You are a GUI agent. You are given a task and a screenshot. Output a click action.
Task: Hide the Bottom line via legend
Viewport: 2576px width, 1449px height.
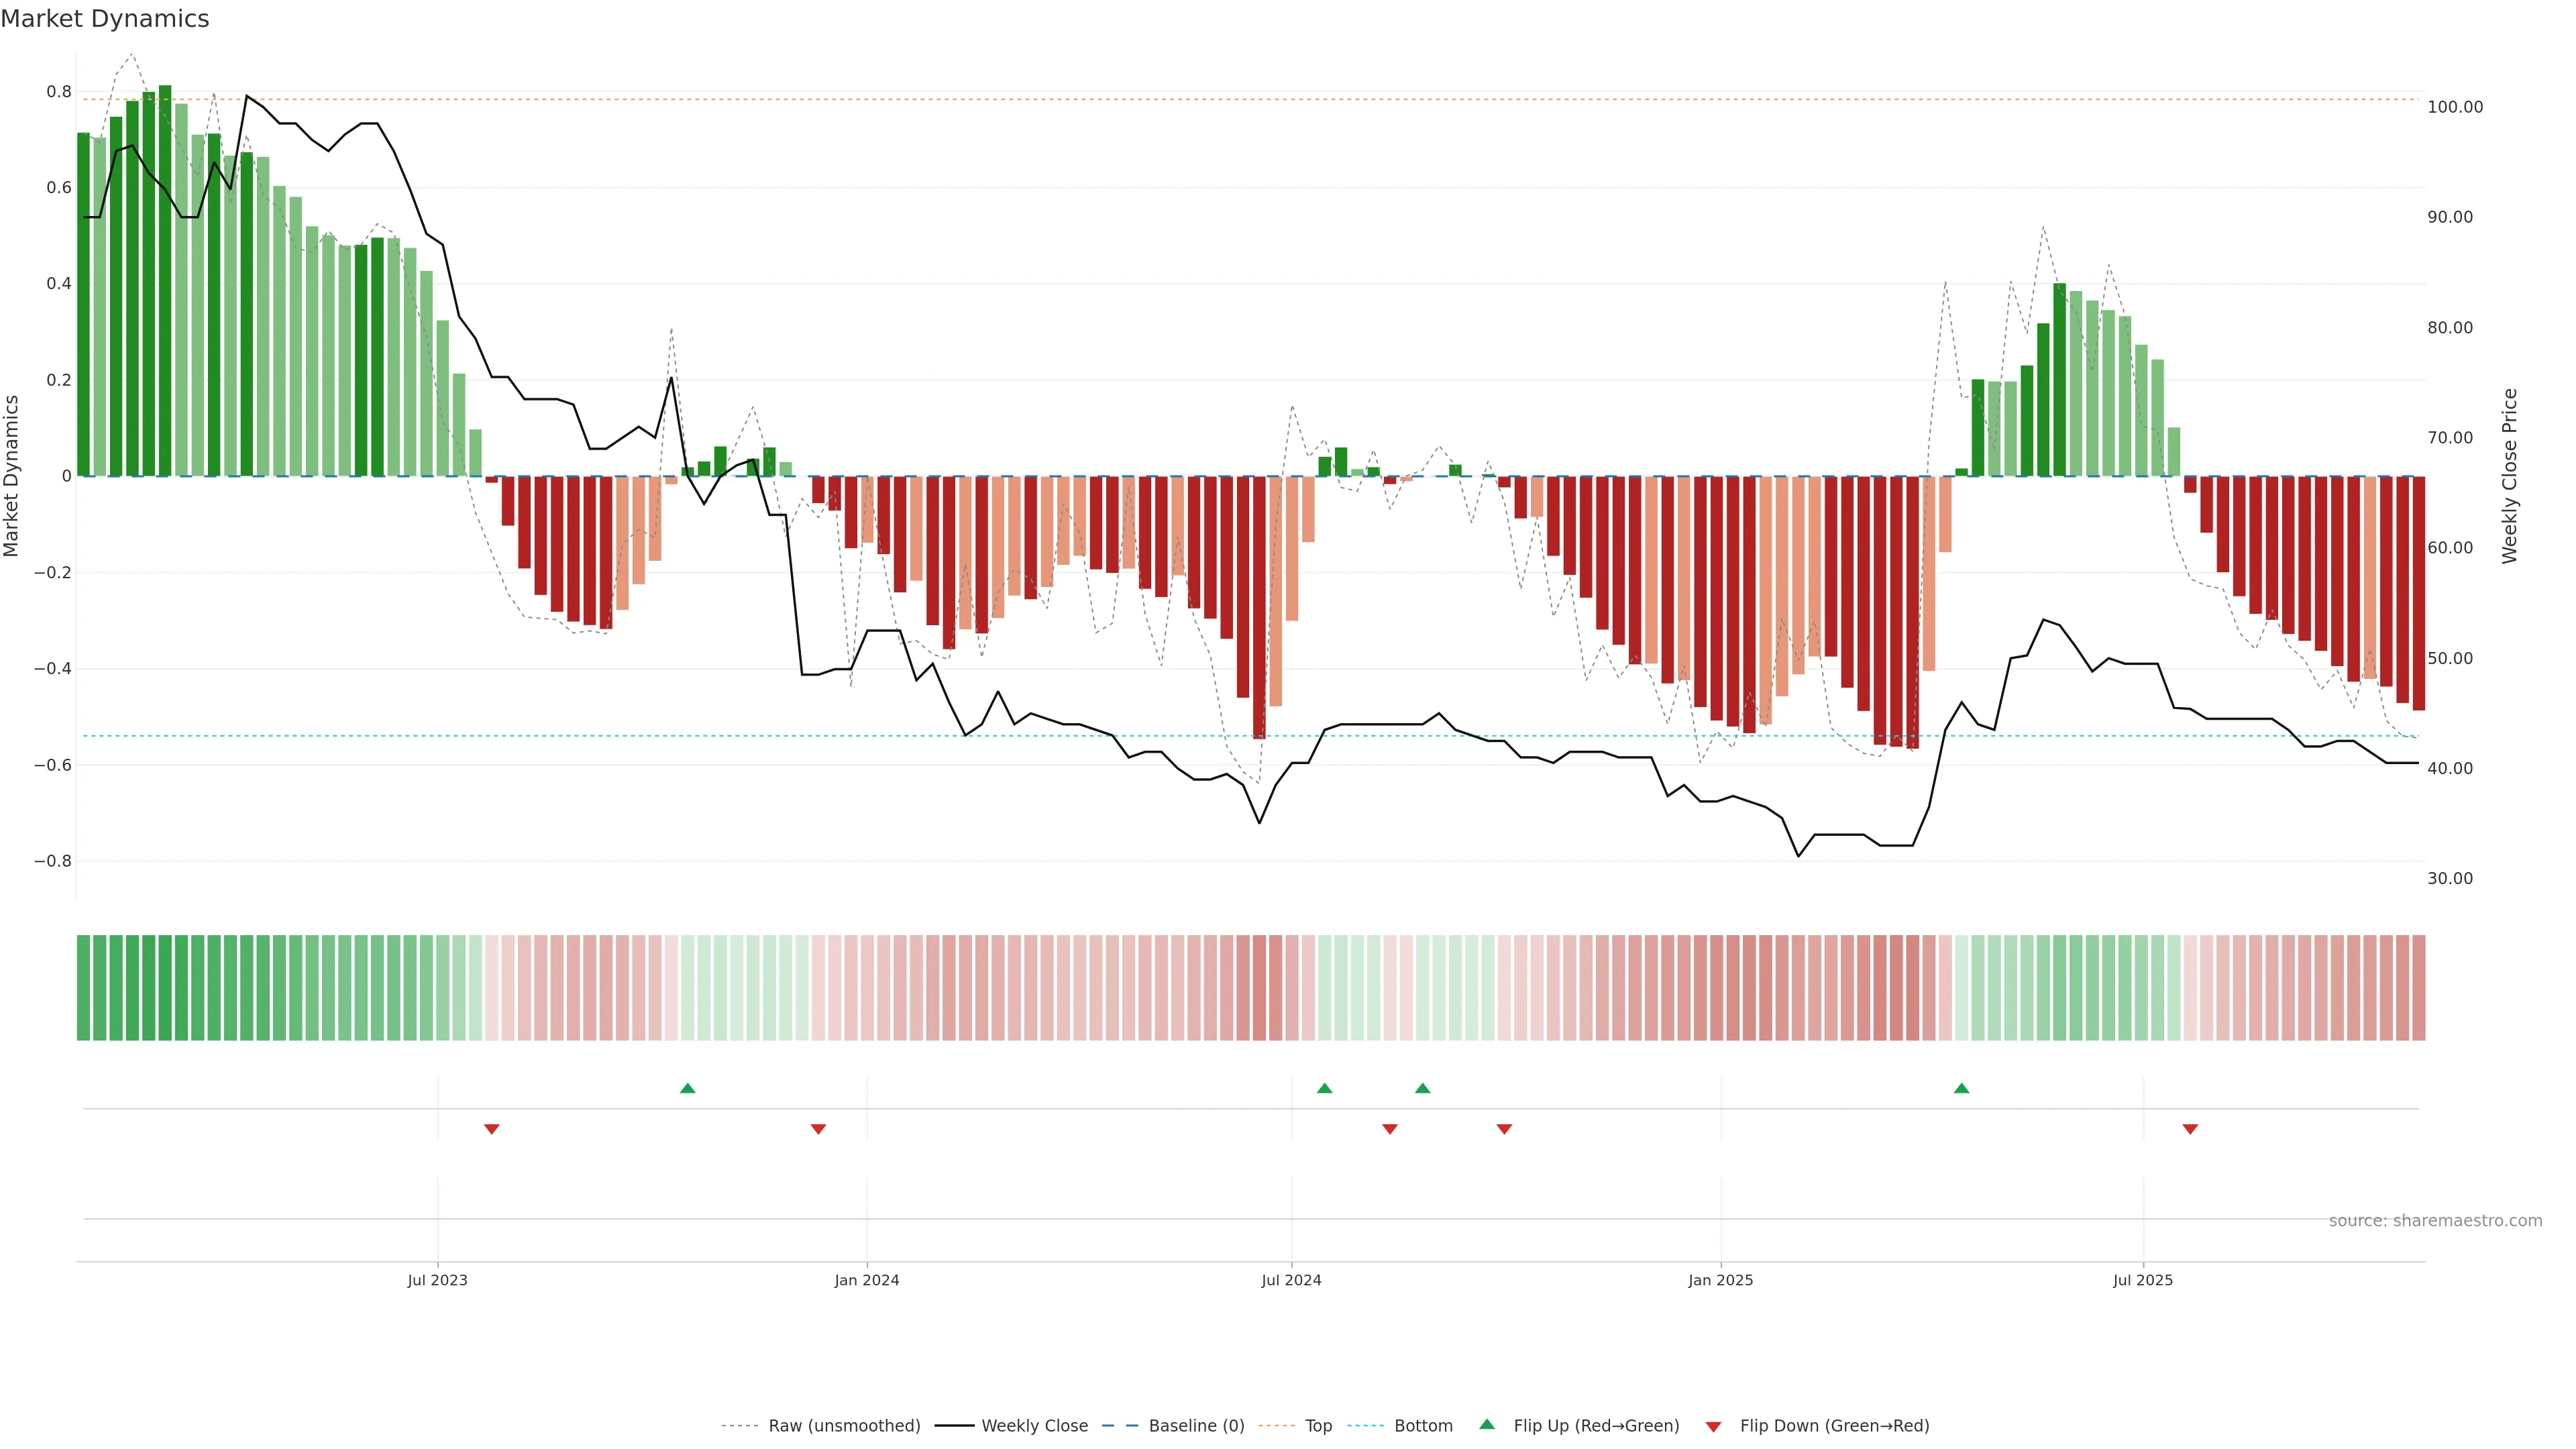click(x=1423, y=1426)
